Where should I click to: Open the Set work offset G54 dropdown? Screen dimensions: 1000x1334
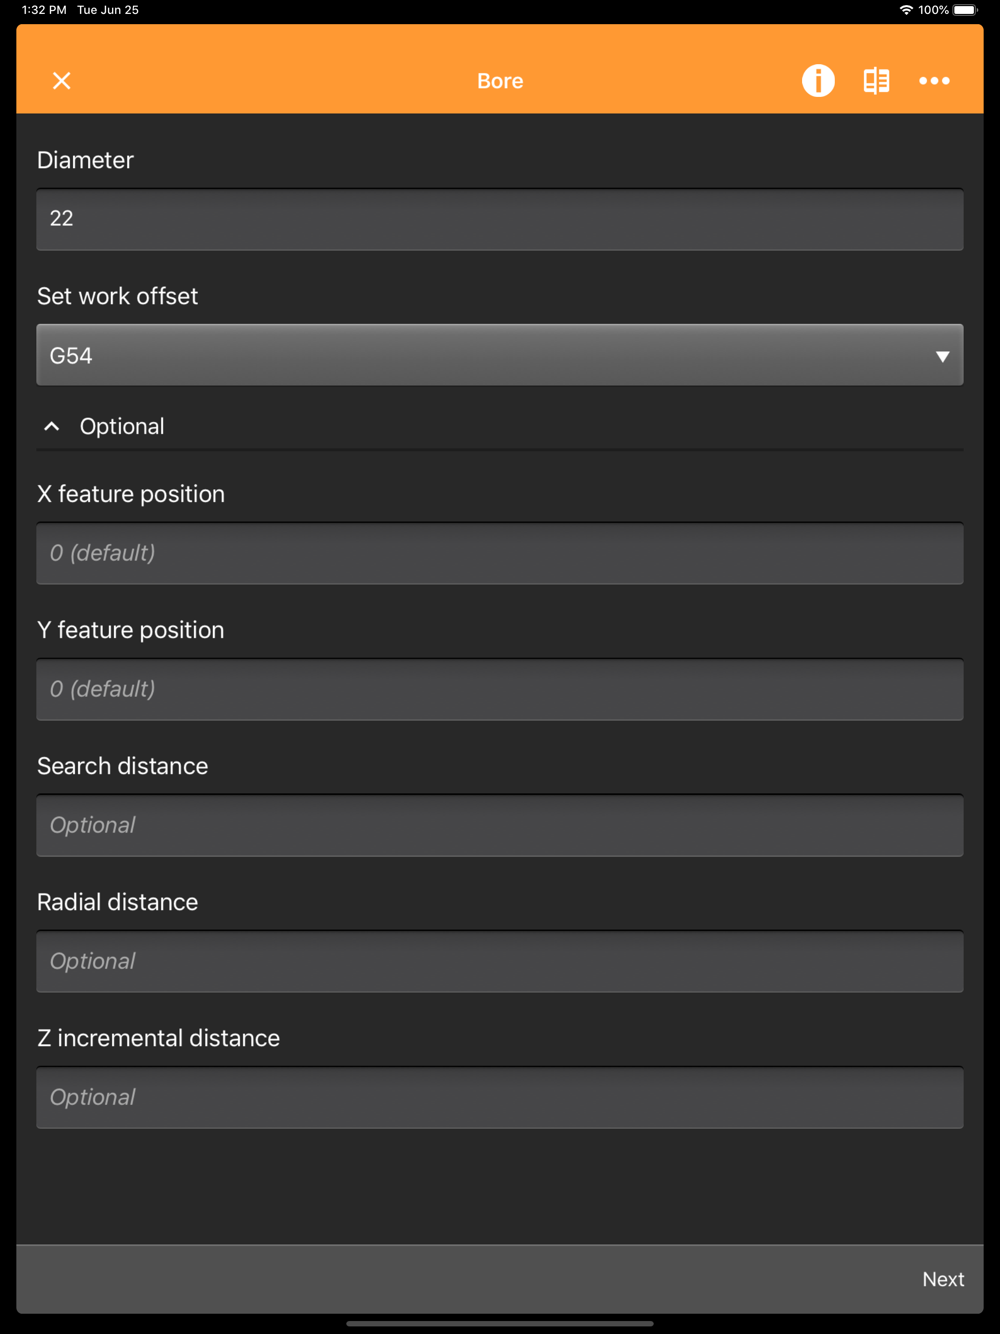500,355
